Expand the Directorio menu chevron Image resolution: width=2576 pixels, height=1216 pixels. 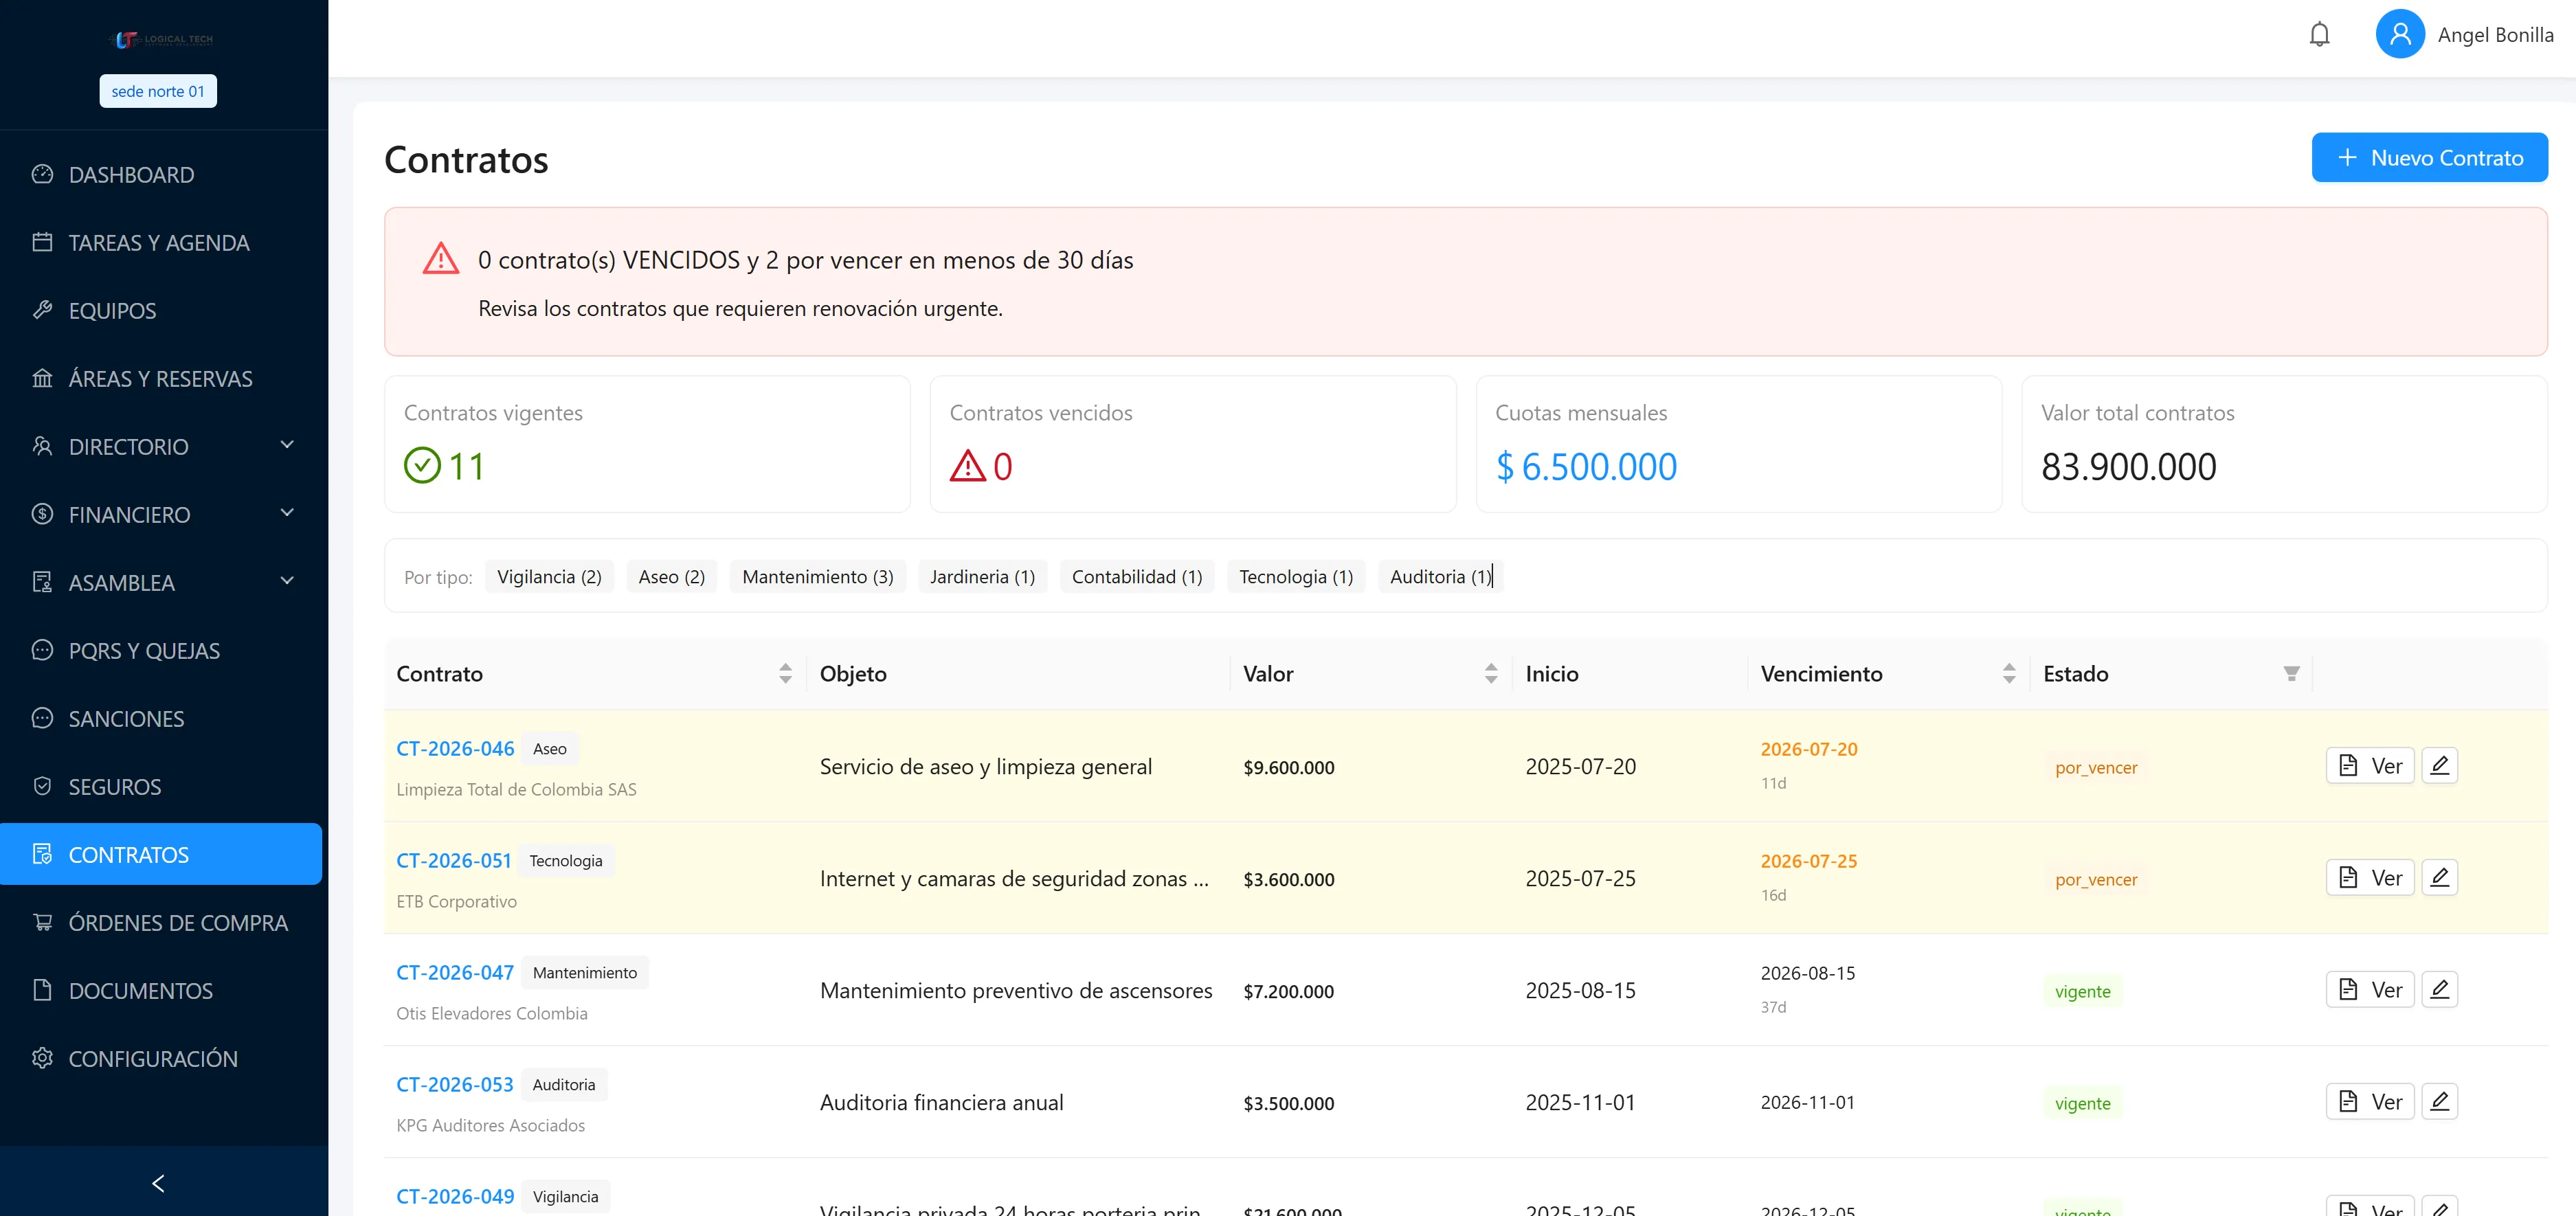click(287, 445)
